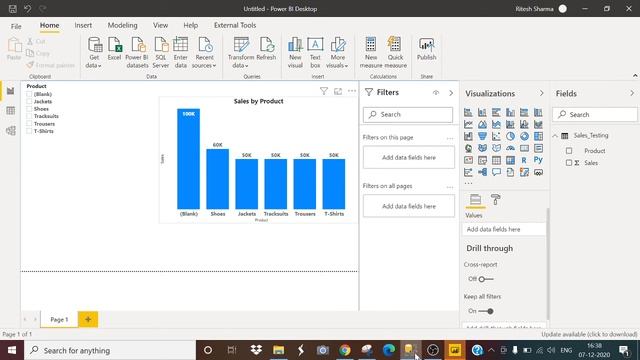The image size is (640, 360).
Task: Switch to Report view in left sidebar
Action: click(11, 91)
